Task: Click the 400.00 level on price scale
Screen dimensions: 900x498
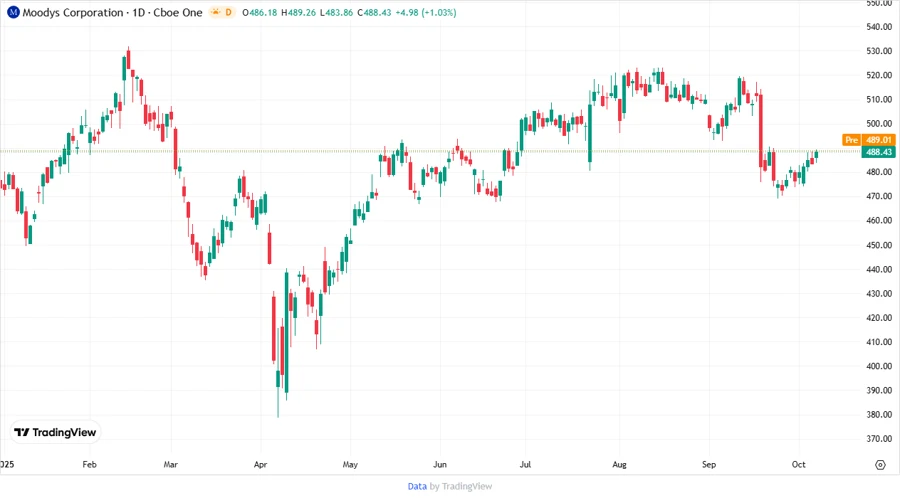Action: [x=879, y=366]
